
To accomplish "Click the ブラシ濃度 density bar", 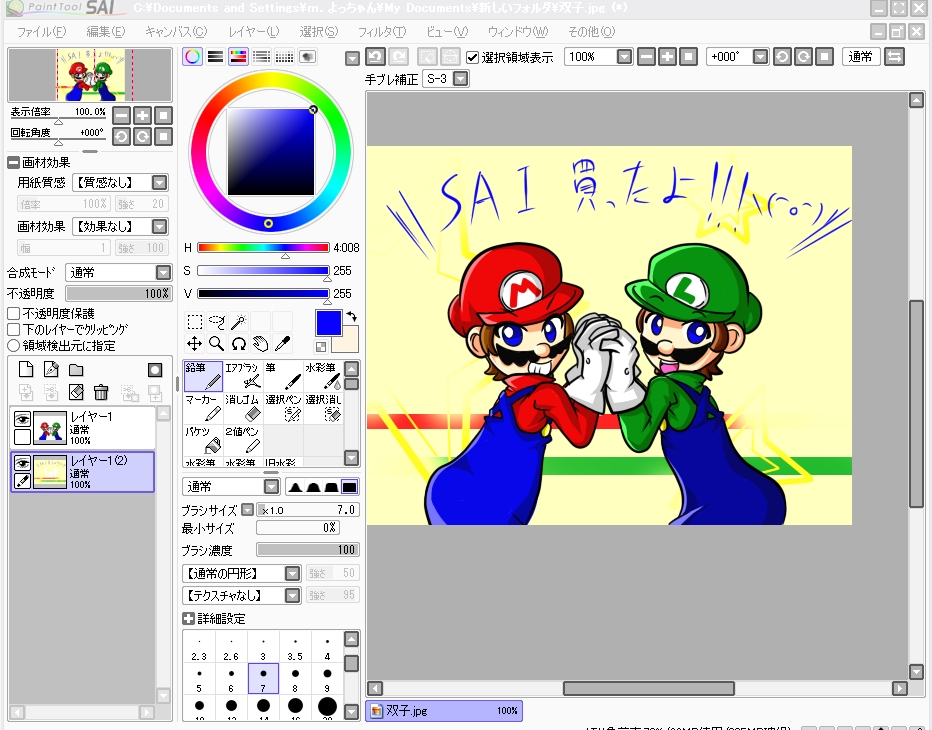I will tap(307, 550).
